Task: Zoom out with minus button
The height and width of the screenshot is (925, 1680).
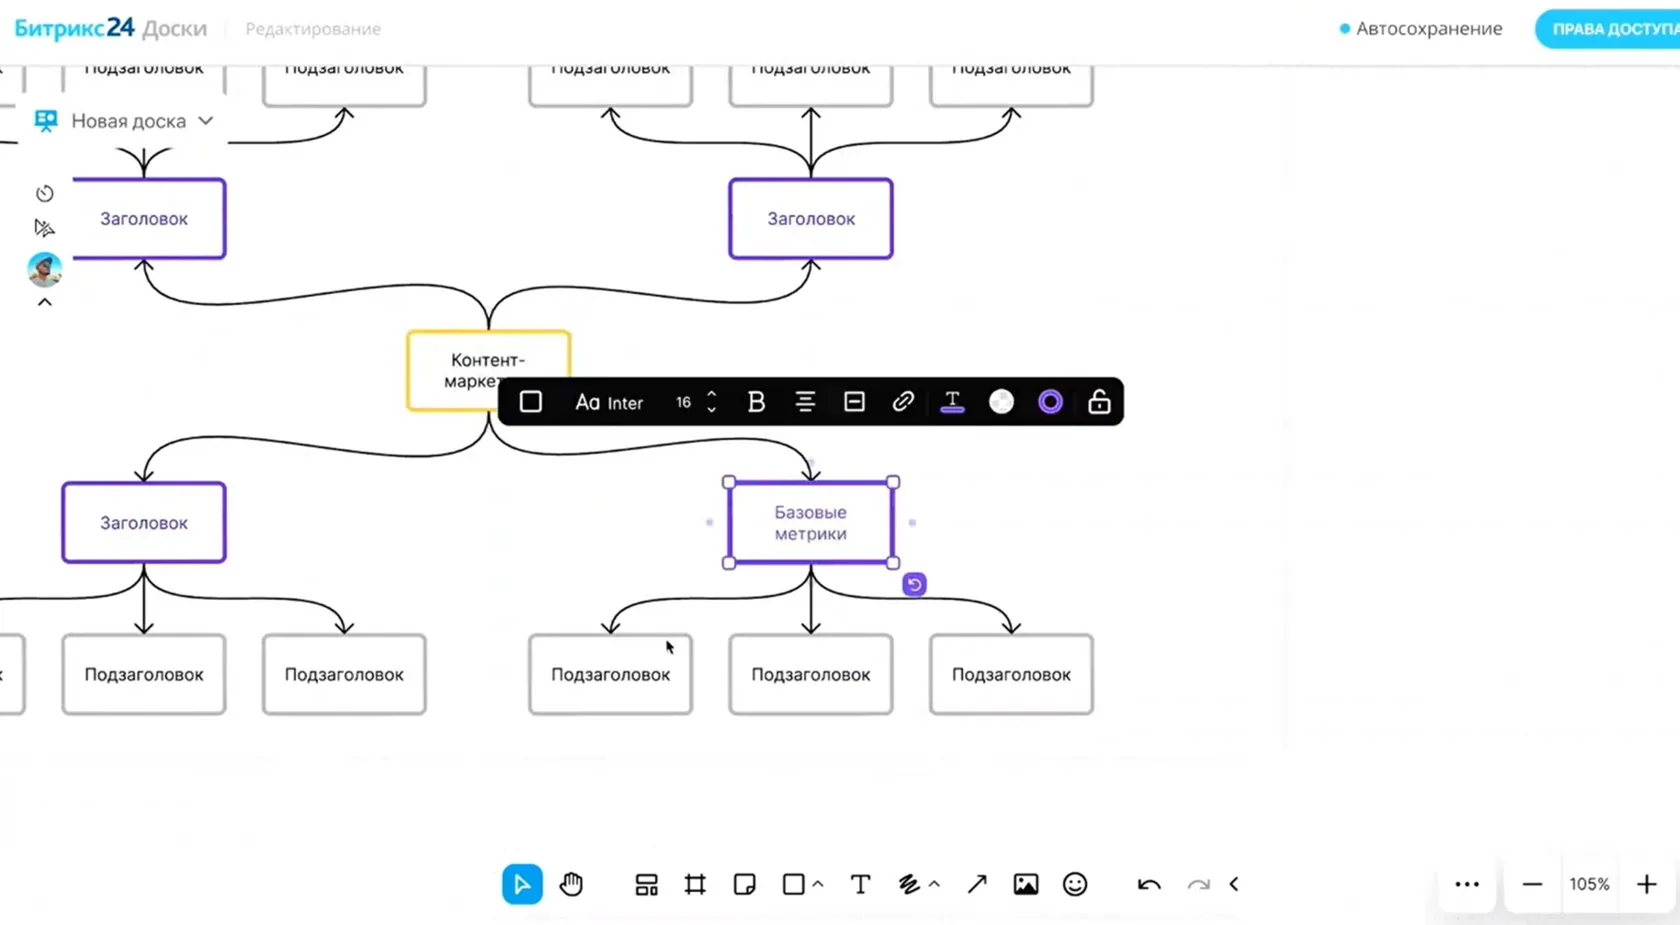Action: click(x=1532, y=884)
